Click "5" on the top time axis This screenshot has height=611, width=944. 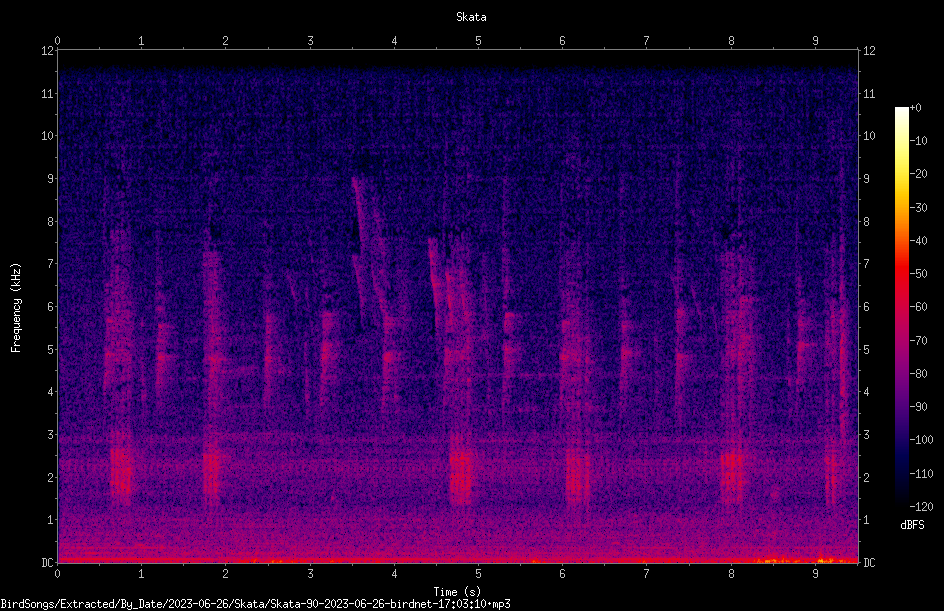point(478,41)
